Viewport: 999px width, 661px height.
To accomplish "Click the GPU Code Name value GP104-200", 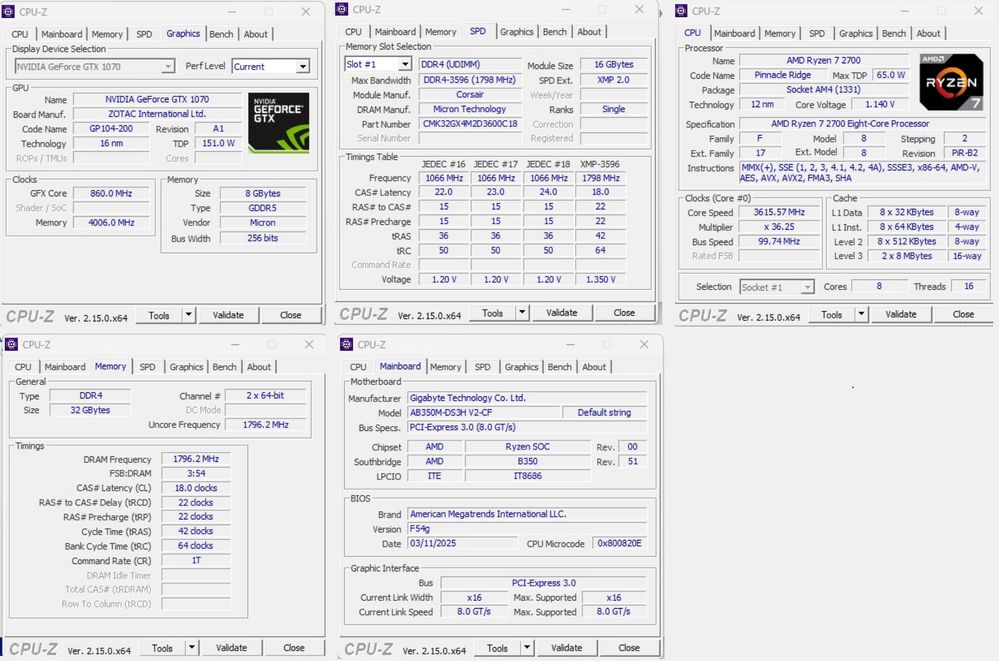I will pos(111,129).
